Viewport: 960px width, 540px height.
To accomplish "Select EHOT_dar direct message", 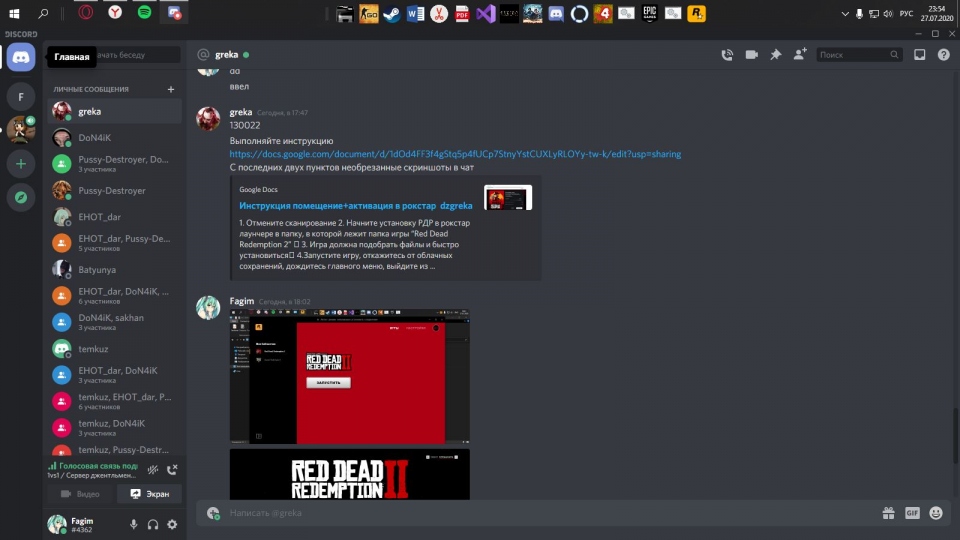I will (115, 217).
